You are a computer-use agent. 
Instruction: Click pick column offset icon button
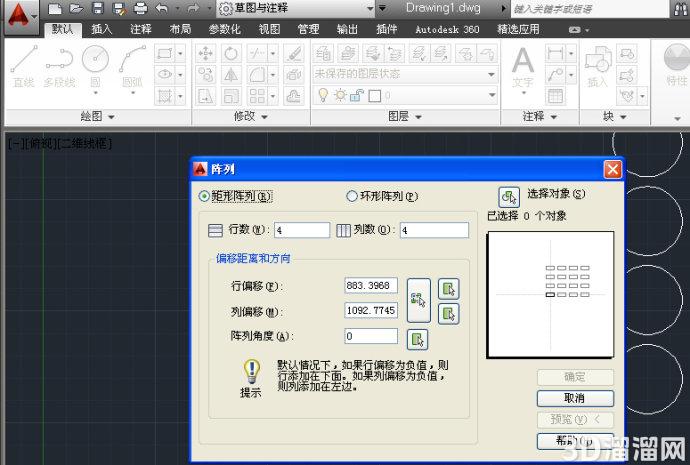(x=449, y=314)
